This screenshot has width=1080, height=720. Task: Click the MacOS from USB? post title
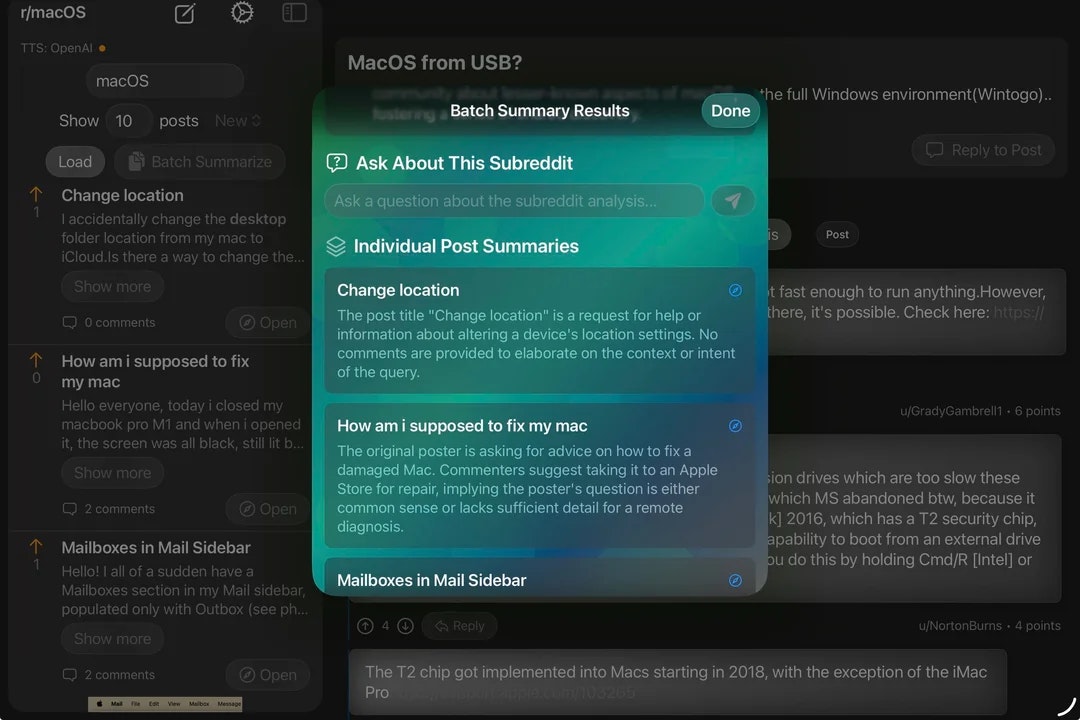[x=435, y=63]
